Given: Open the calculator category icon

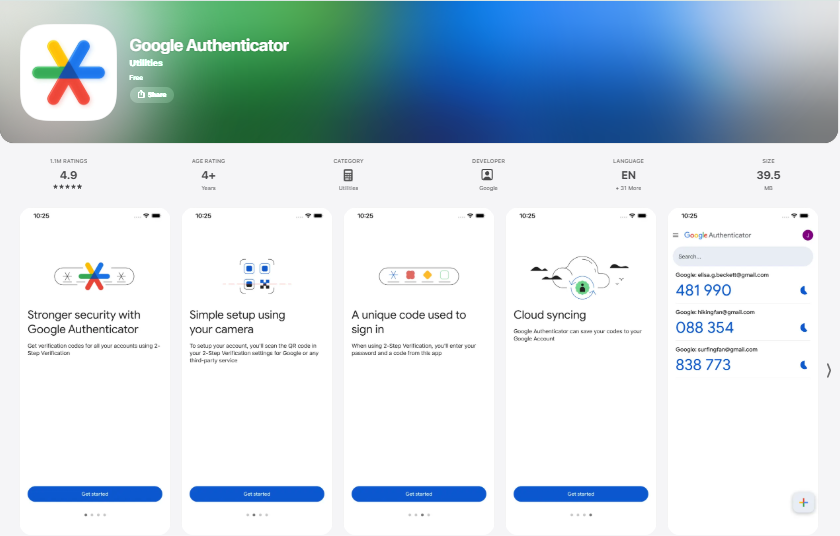Looking at the screenshot, I should pos(348,175).
